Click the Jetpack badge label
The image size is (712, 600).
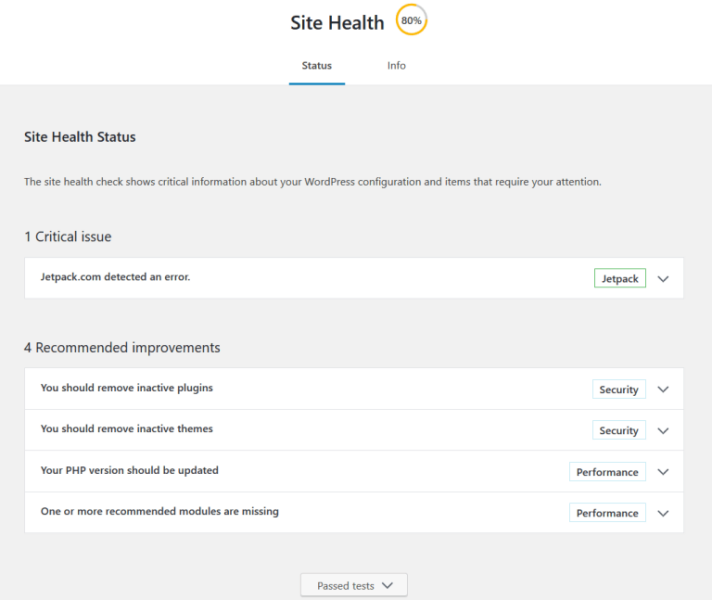tap(620, 278)
